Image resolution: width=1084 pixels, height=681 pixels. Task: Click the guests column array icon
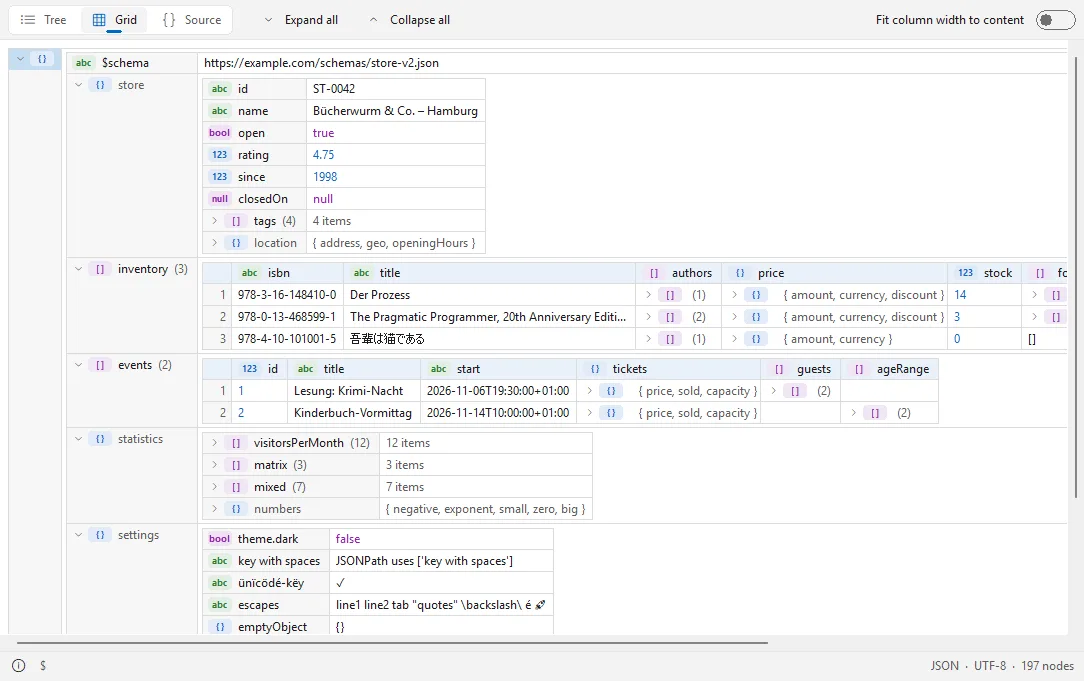click(779, 369)
